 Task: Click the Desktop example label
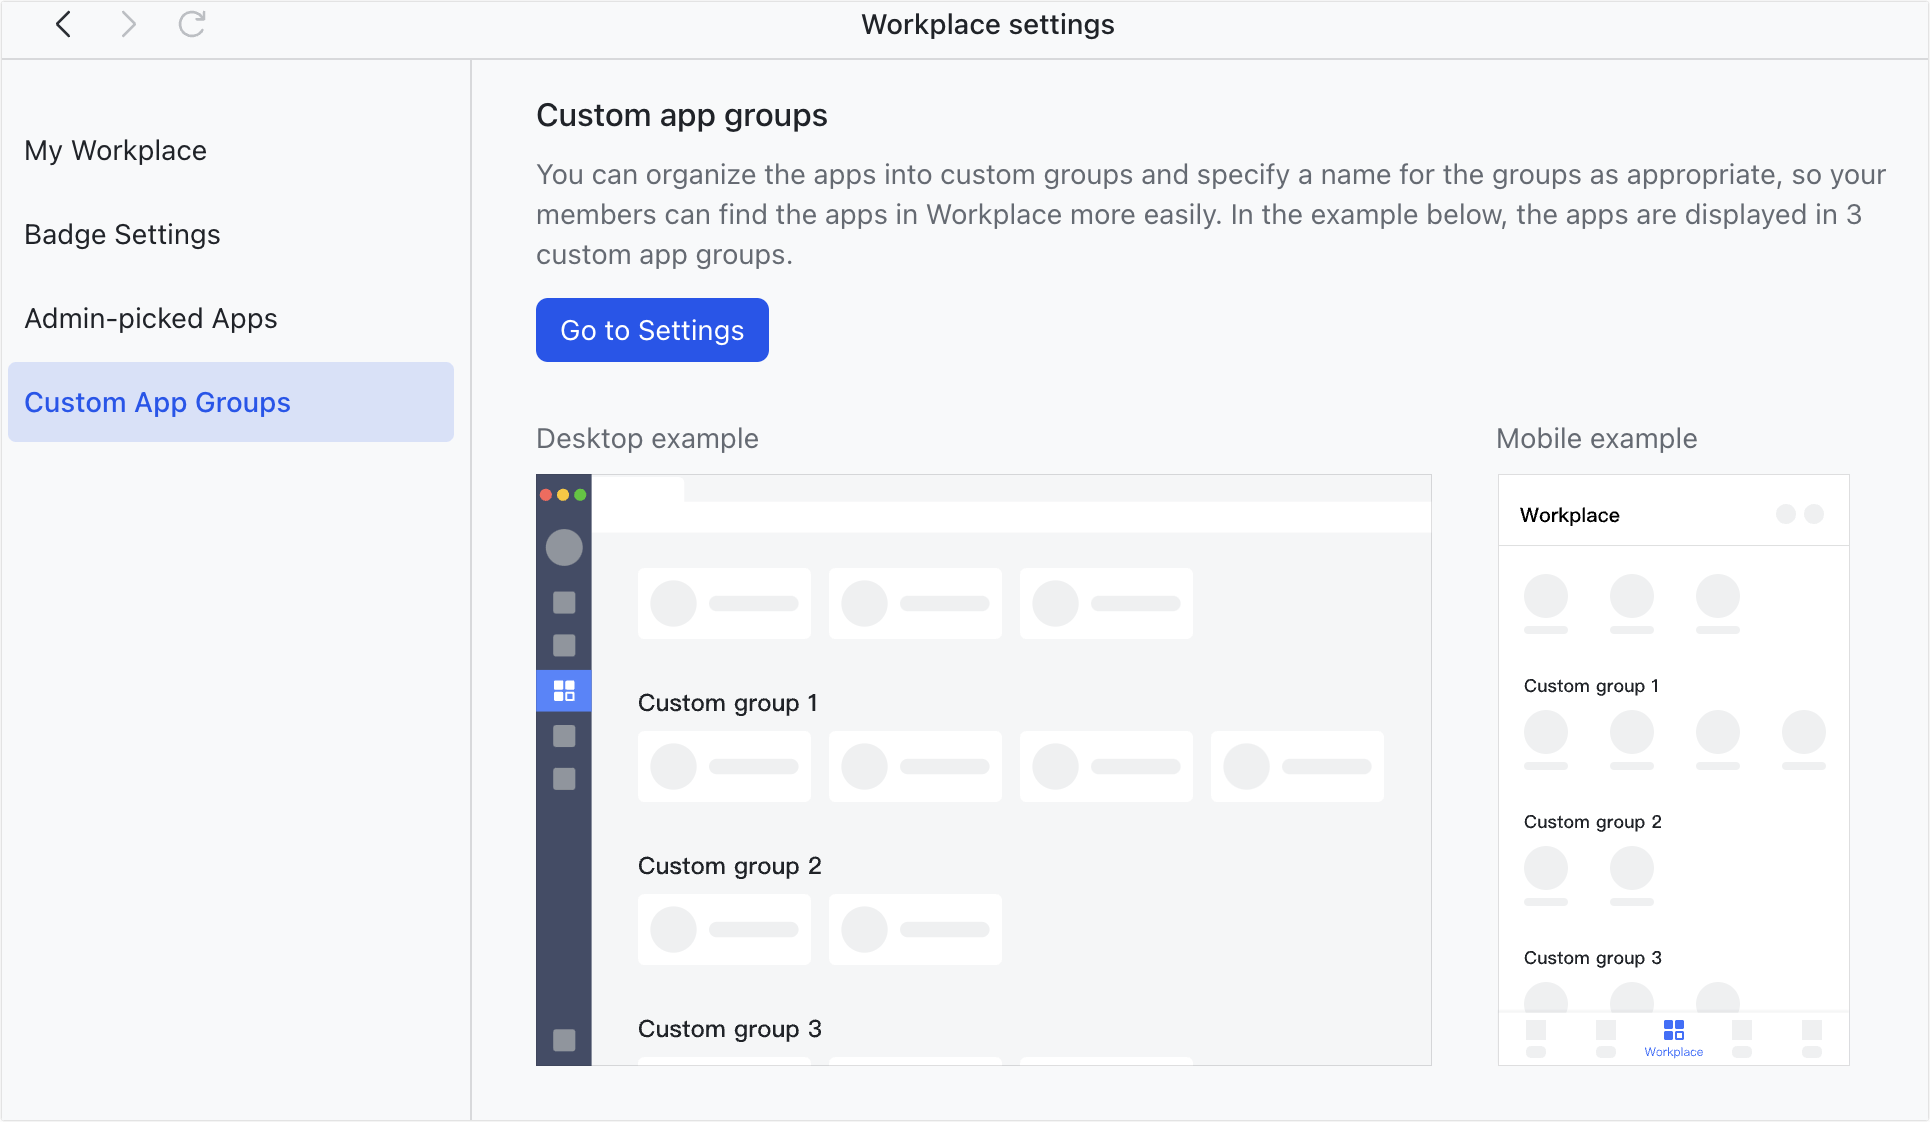(647, 438)
